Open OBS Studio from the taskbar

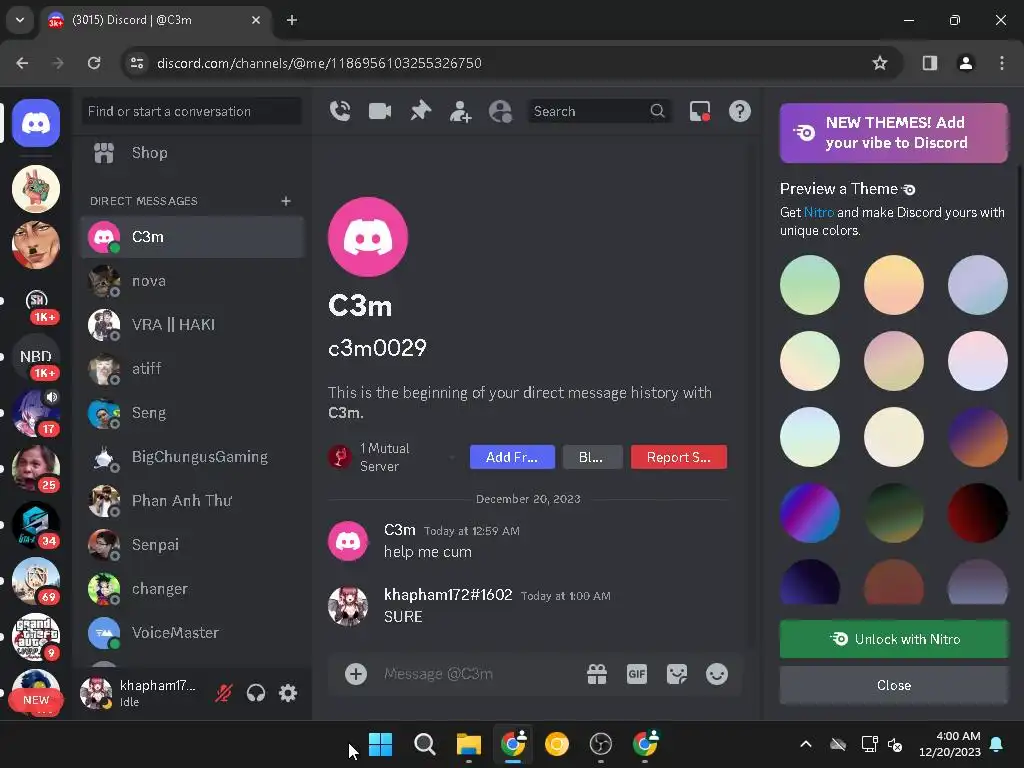601,744
